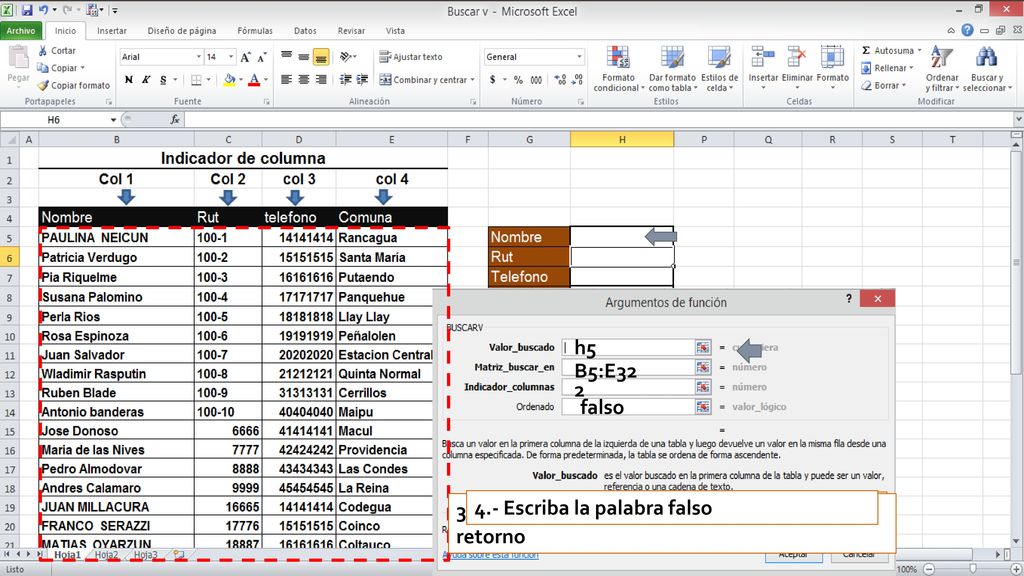
Task: Open the font name Arial dropdown
Action: pyautogui.click(x=199, y=57)
